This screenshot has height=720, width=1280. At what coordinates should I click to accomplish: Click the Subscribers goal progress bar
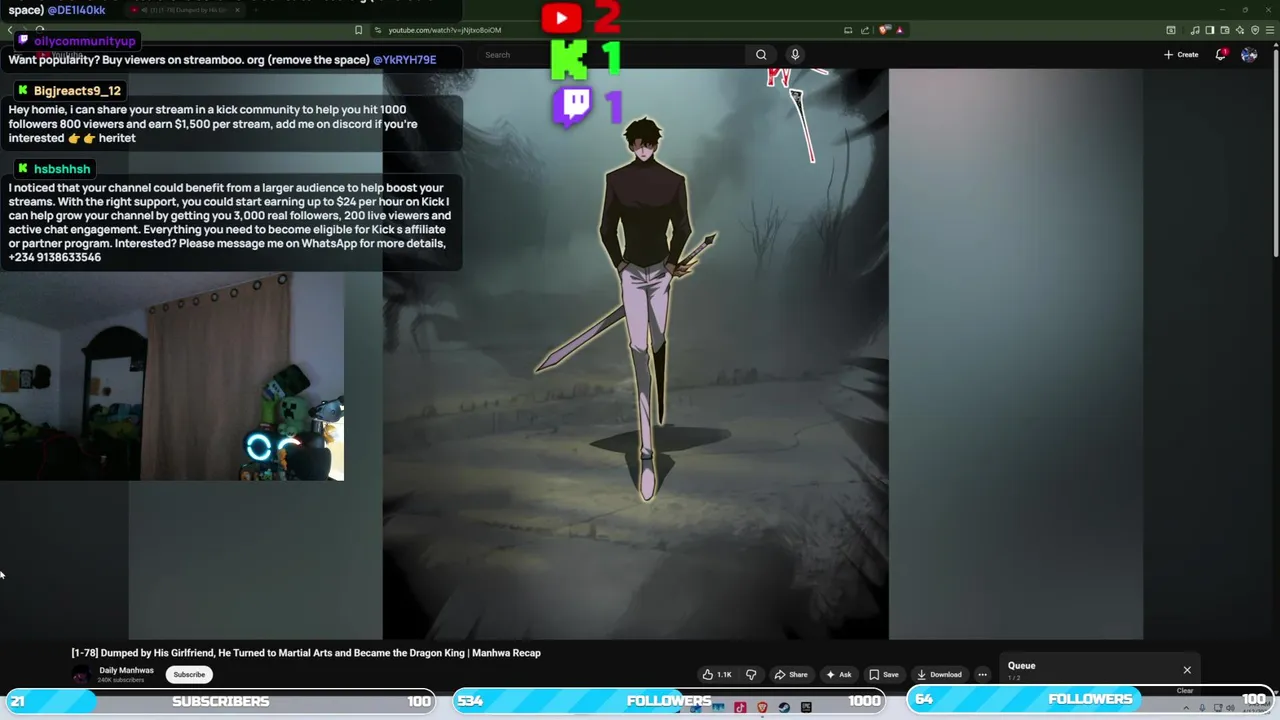(x=220, y=701)
